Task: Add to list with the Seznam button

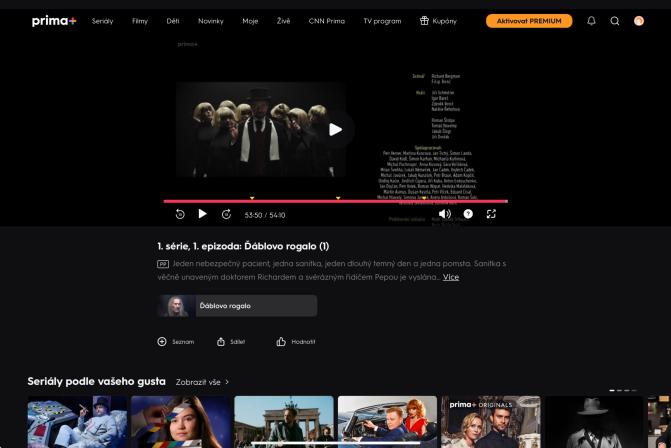Action: pyautogui.click(x=176, y=341)
